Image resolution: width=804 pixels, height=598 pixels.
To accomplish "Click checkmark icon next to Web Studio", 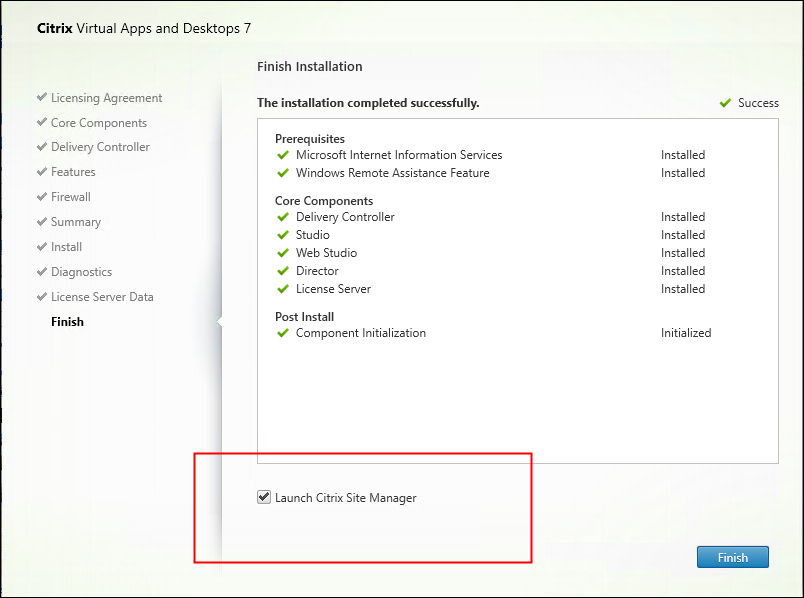I will click(283, 253).
